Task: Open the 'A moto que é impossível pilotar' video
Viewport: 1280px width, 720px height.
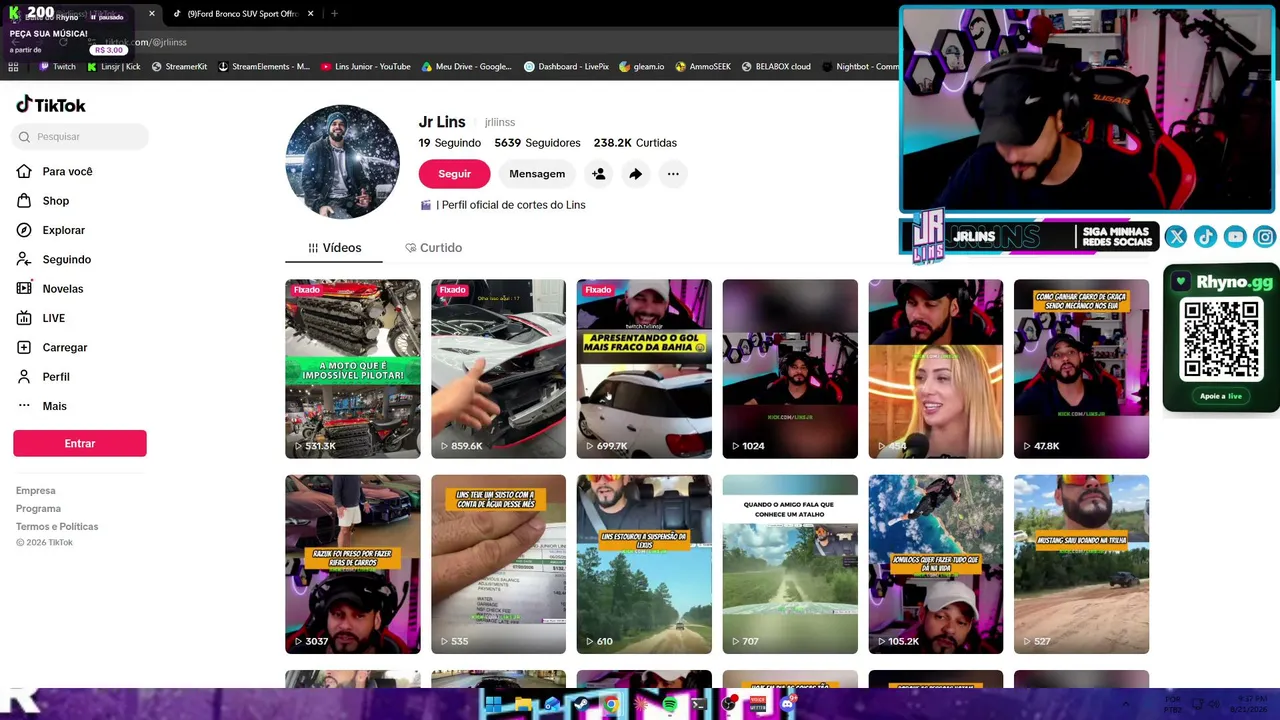Action: tap(353, 369)
